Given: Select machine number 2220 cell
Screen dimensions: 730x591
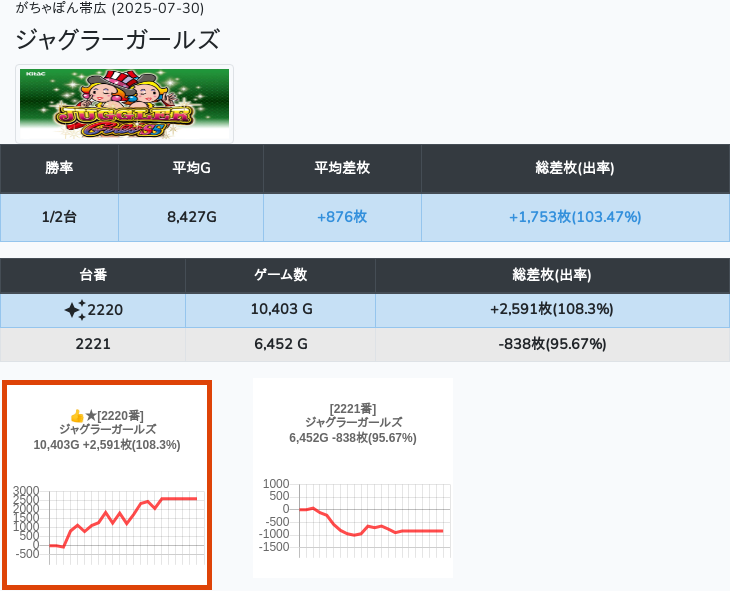Looking at the screenshot, I should (93, 310).
